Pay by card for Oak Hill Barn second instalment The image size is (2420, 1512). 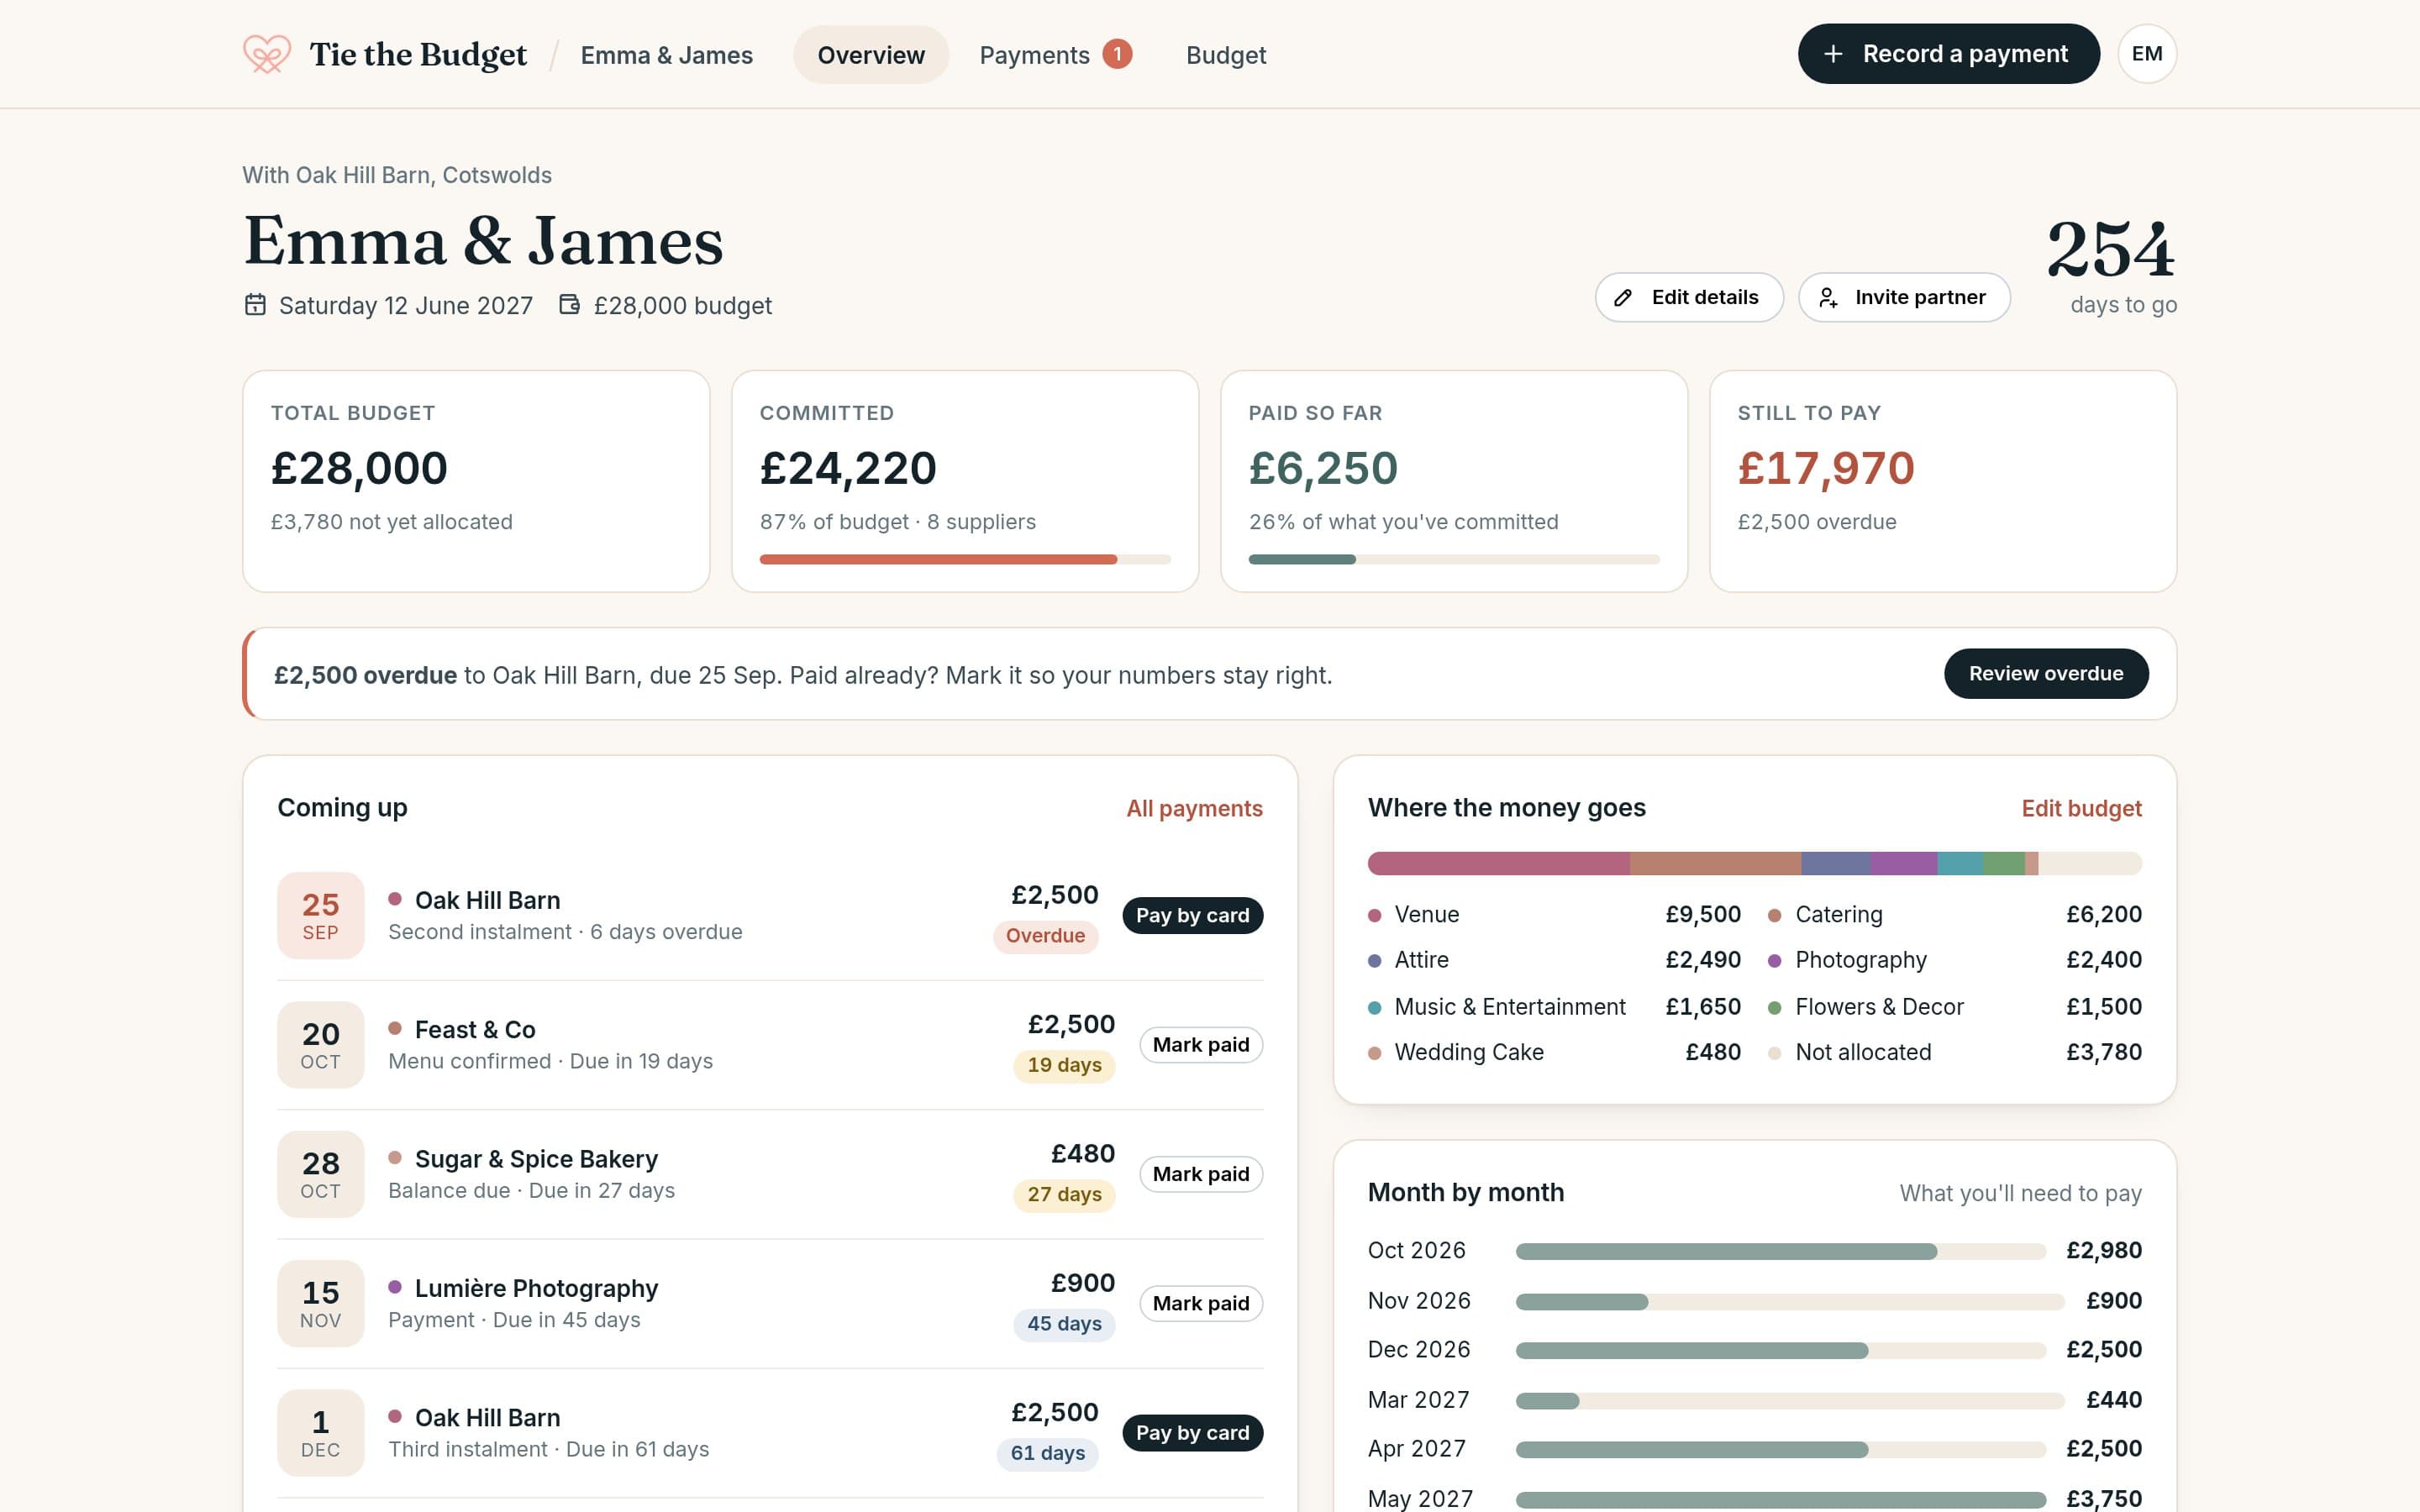click(1192, 915)
